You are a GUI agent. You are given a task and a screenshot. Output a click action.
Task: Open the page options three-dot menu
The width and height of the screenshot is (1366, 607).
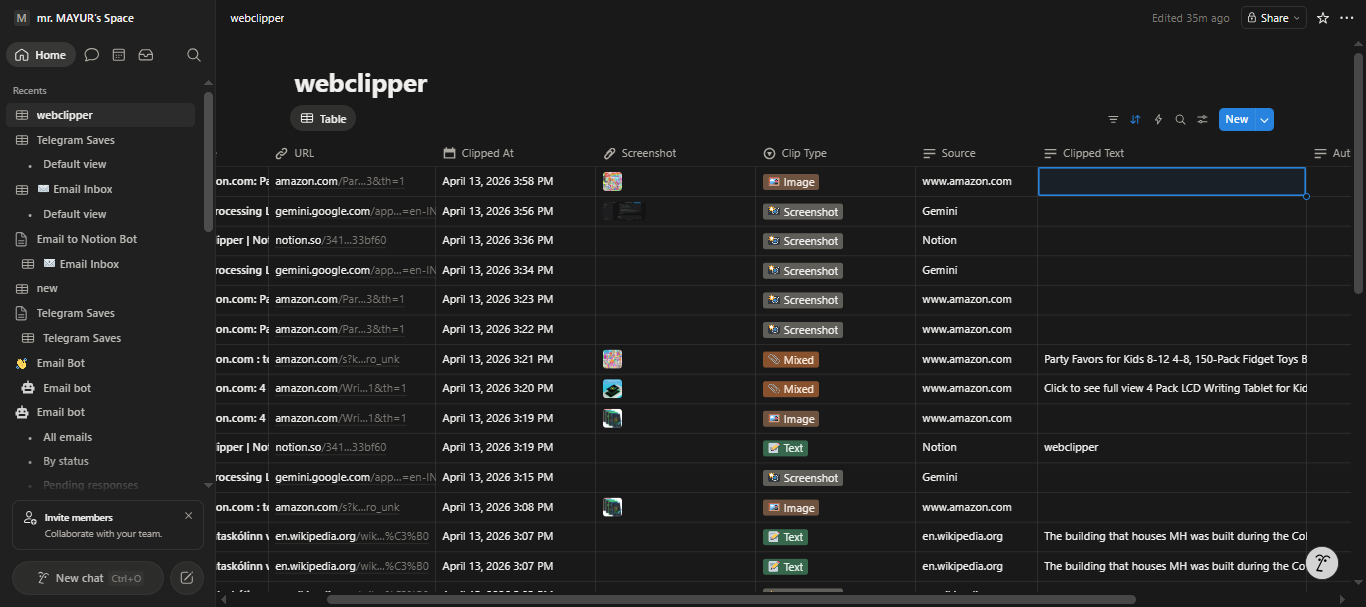pos(1347,18)
